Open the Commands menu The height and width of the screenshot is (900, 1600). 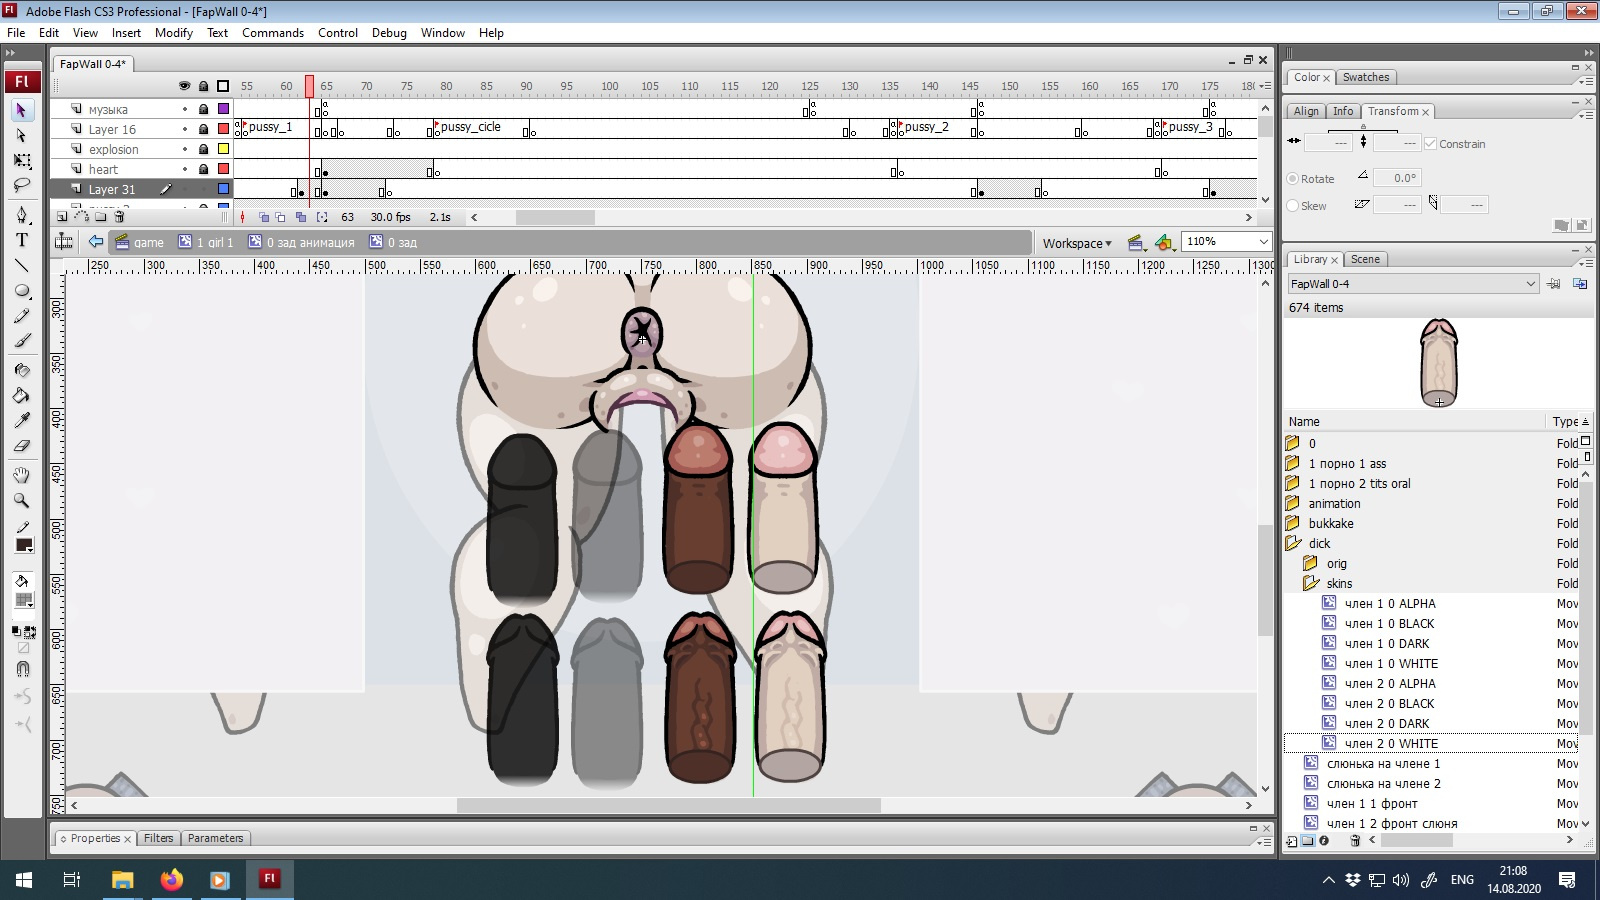[x=272, y=33]
